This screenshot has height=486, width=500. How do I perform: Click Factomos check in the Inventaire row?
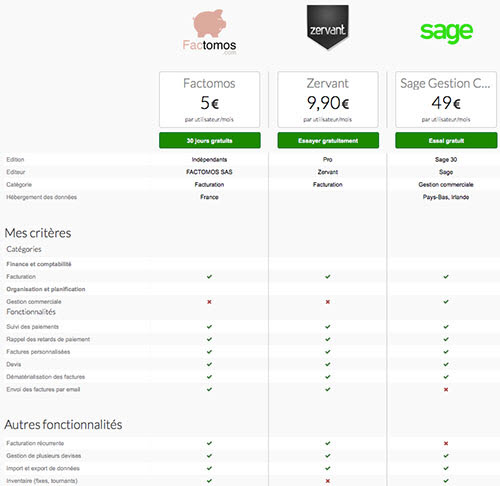click(209, 481)
